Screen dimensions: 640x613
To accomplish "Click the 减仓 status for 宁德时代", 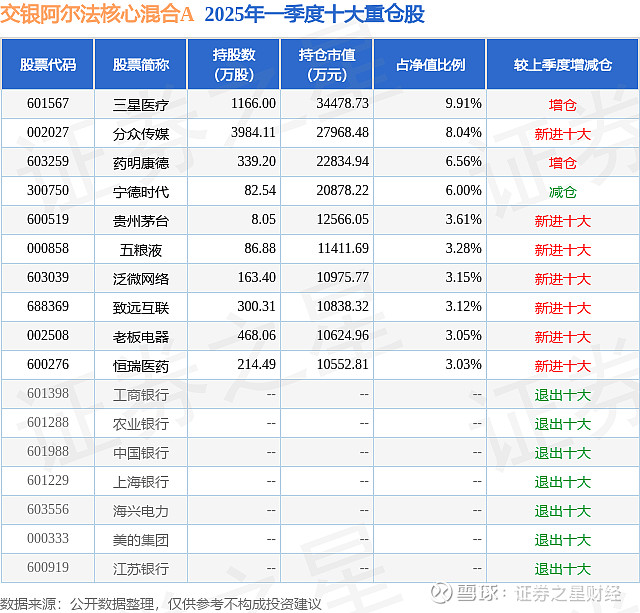I will point(563,192).
